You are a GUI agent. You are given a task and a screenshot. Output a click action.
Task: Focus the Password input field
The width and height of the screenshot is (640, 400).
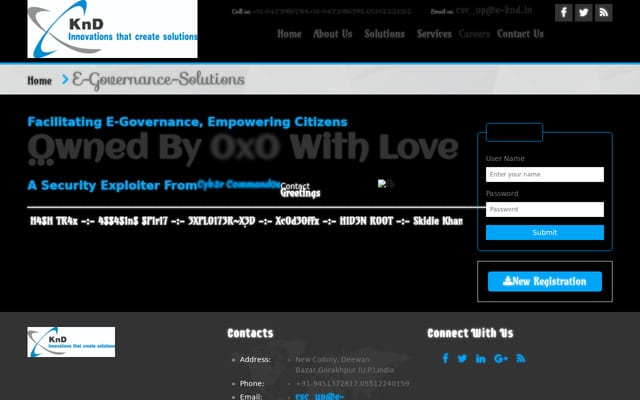tap(544, 209)
